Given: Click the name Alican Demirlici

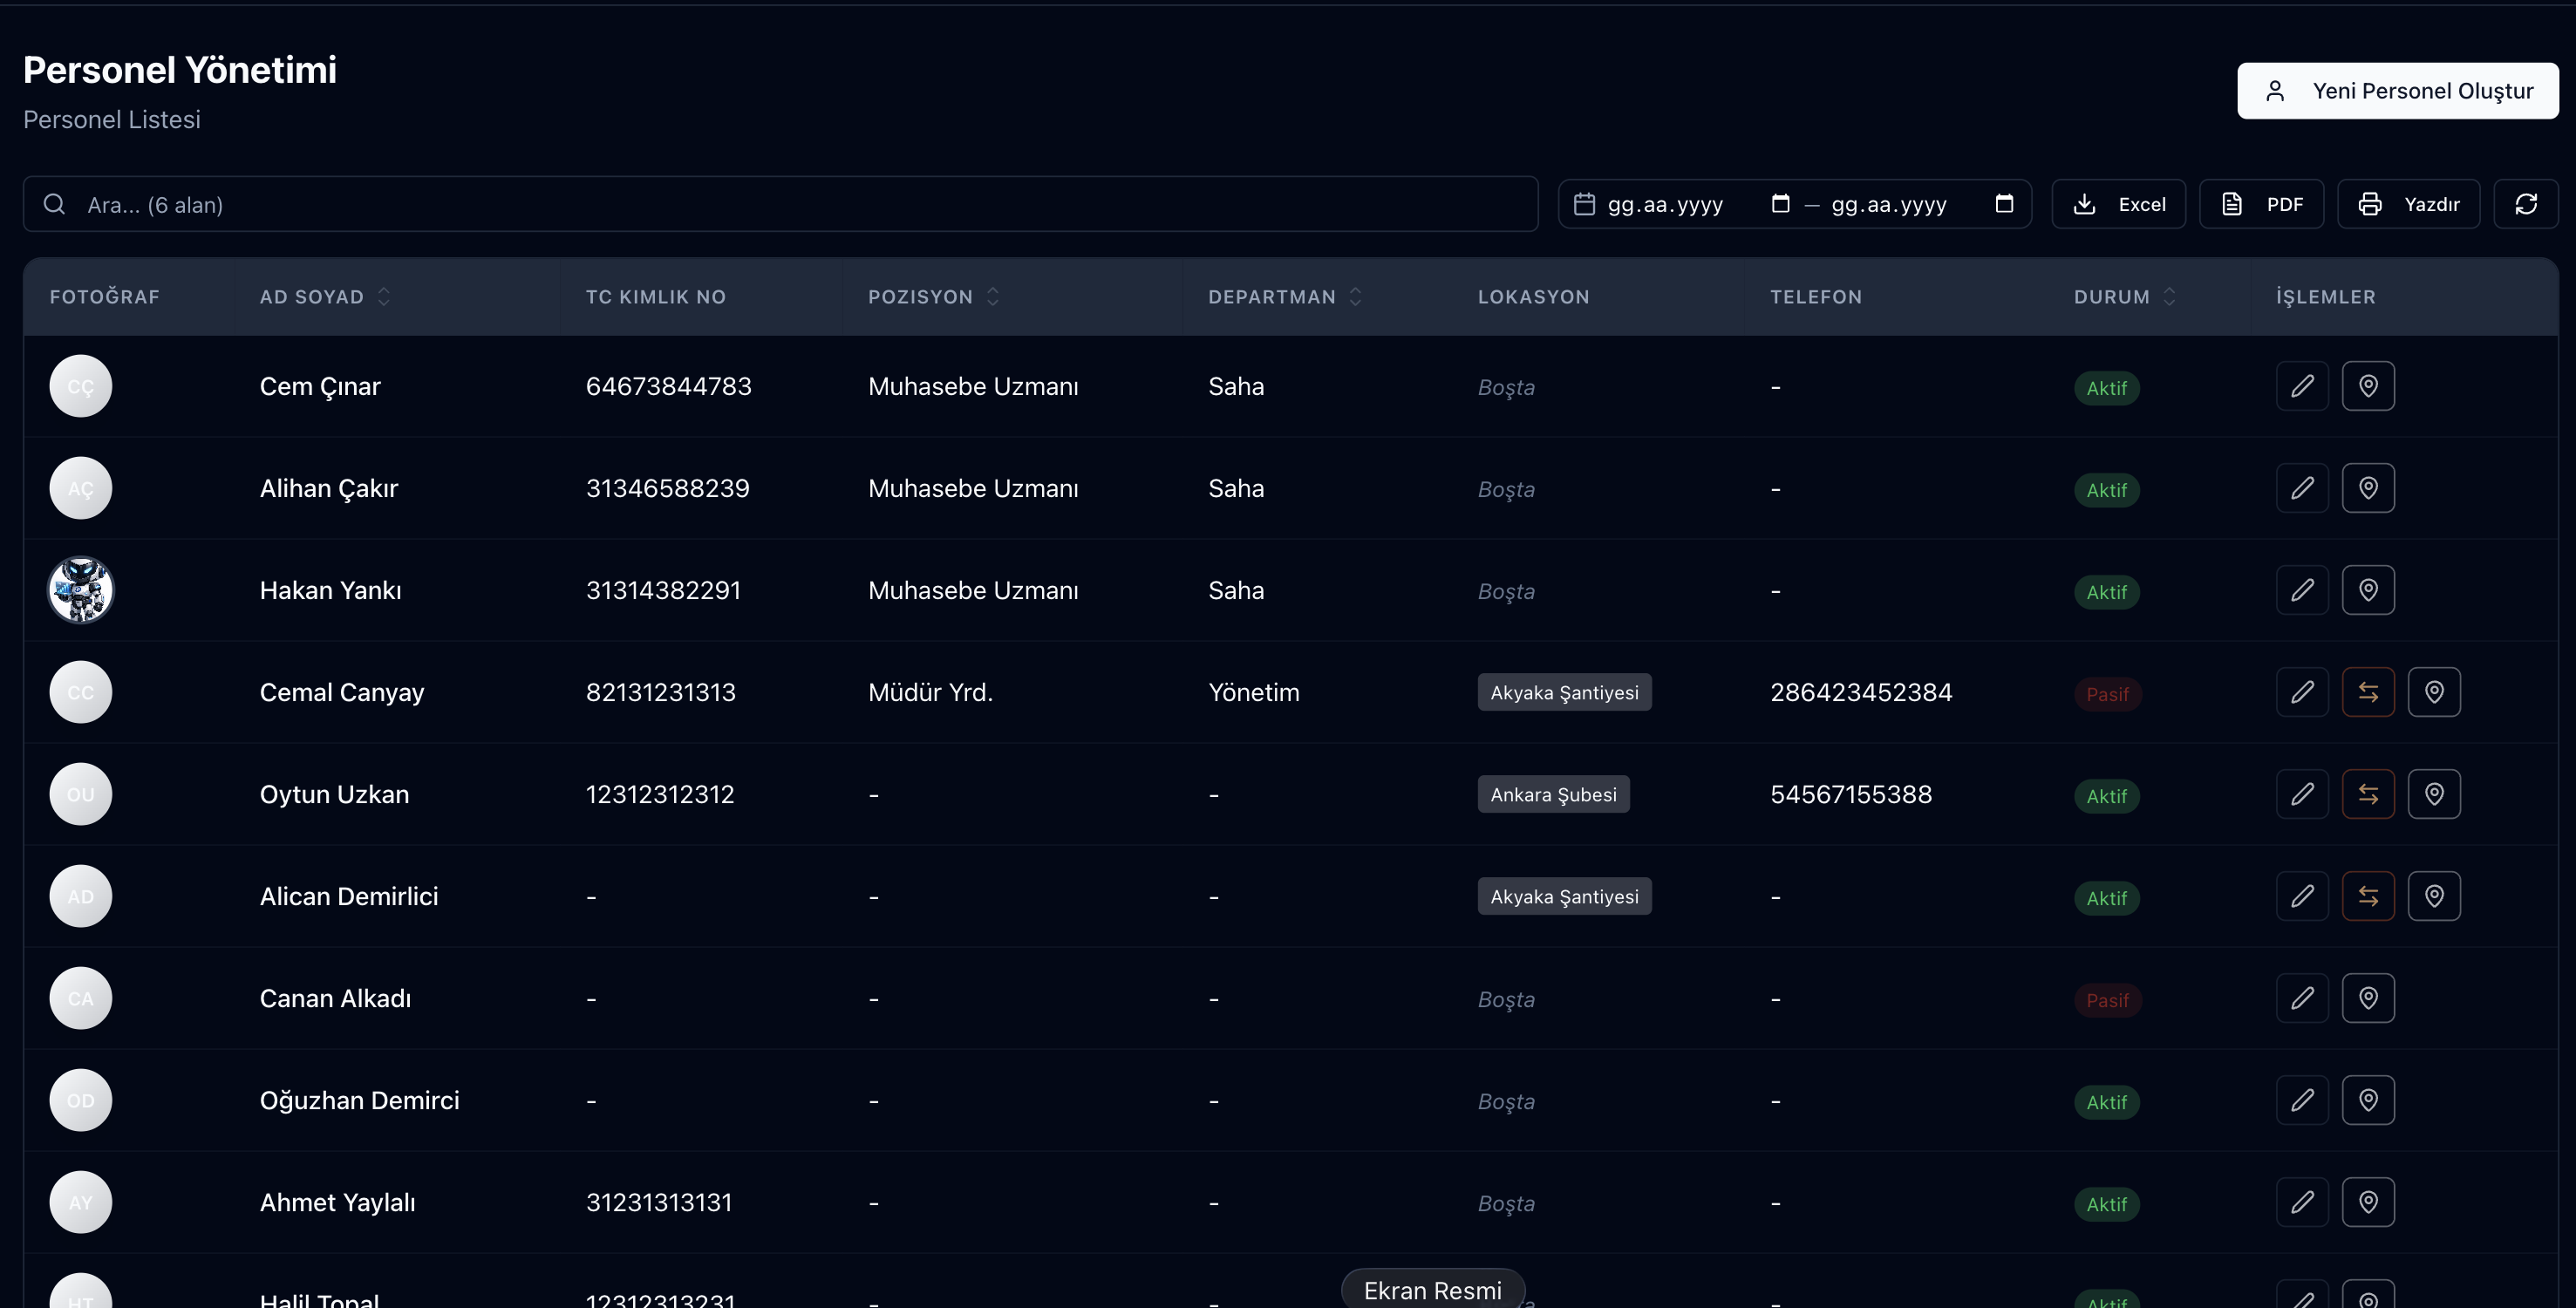Looking at the screenshot, I should pos(349,896).
